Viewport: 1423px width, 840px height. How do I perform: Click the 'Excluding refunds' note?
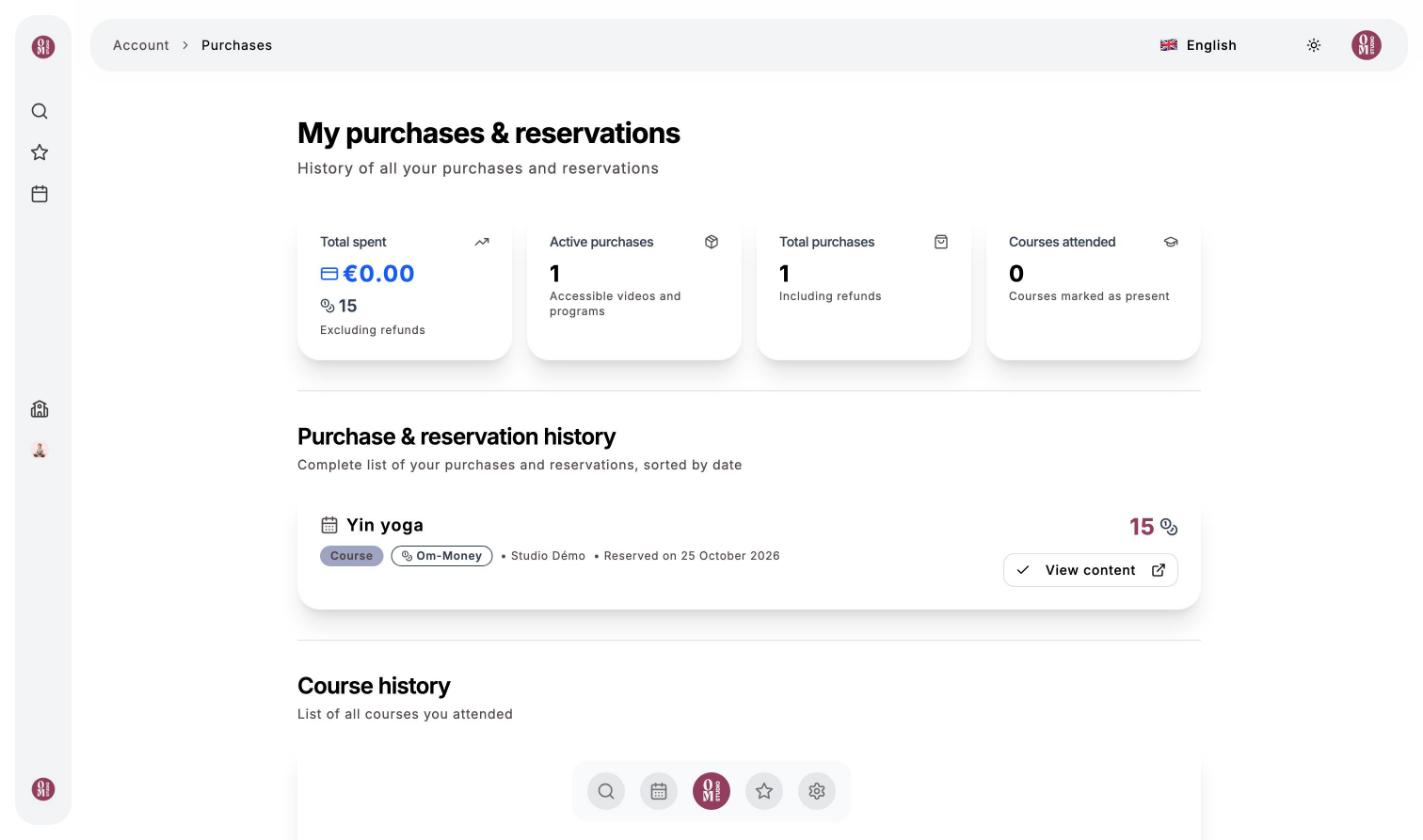coord(372,330)
